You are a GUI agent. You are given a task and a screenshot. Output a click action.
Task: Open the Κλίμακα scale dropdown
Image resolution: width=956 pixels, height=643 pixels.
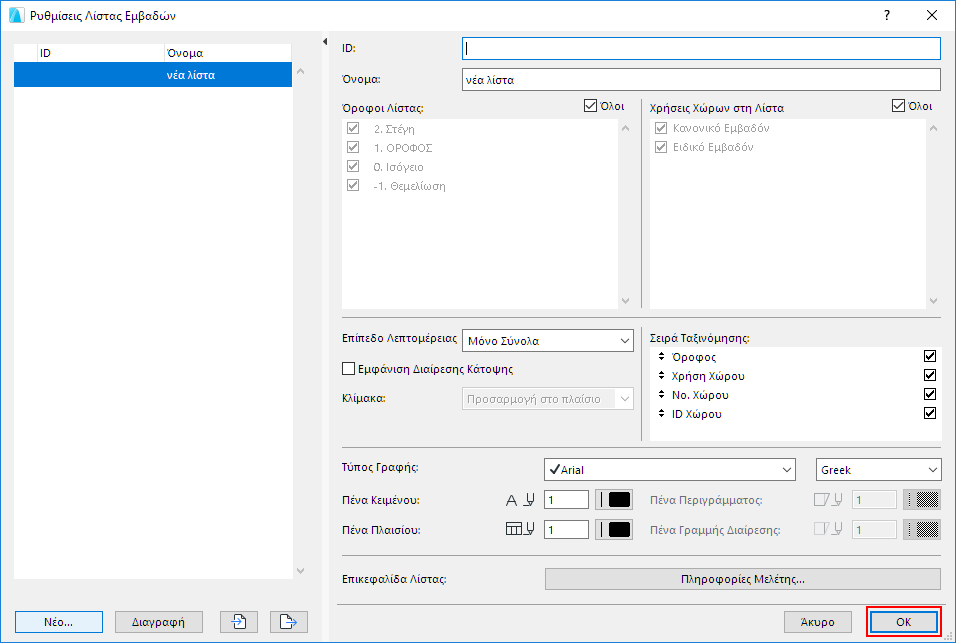[548, 399]
